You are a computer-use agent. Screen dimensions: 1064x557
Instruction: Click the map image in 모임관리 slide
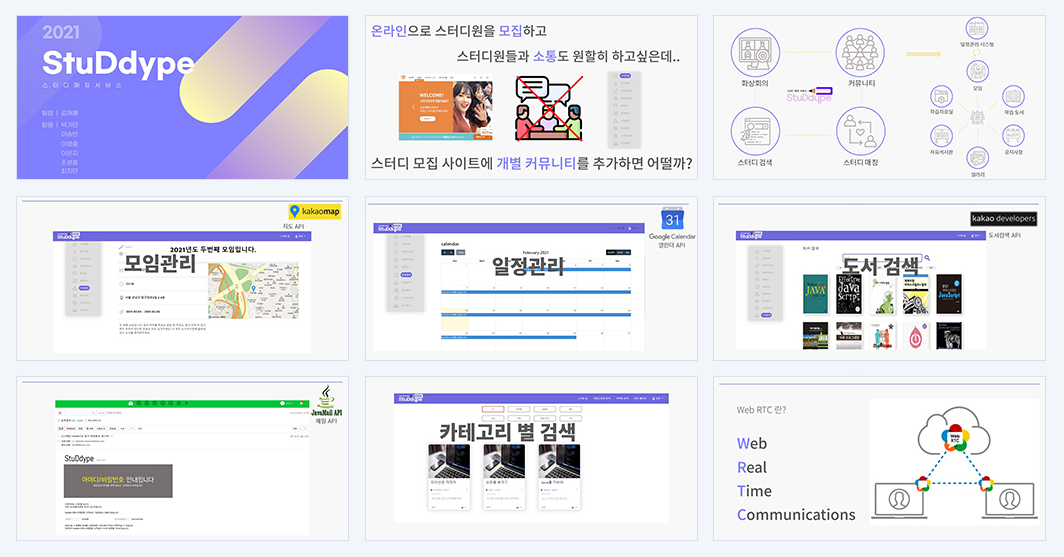(253, 290)
